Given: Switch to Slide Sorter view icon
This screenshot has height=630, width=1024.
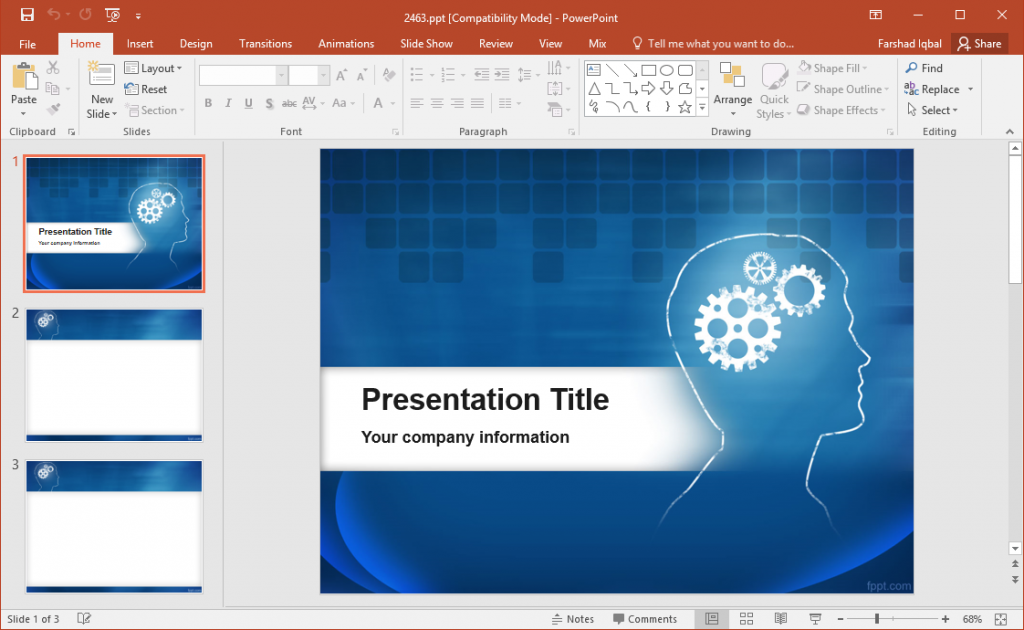Looking at the screenshot, I should point(746,618).
